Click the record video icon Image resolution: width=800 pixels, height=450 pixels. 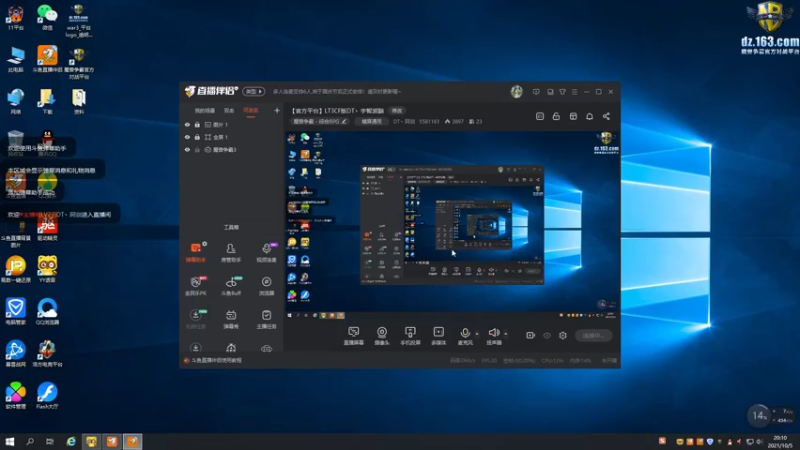pos(531,335)
